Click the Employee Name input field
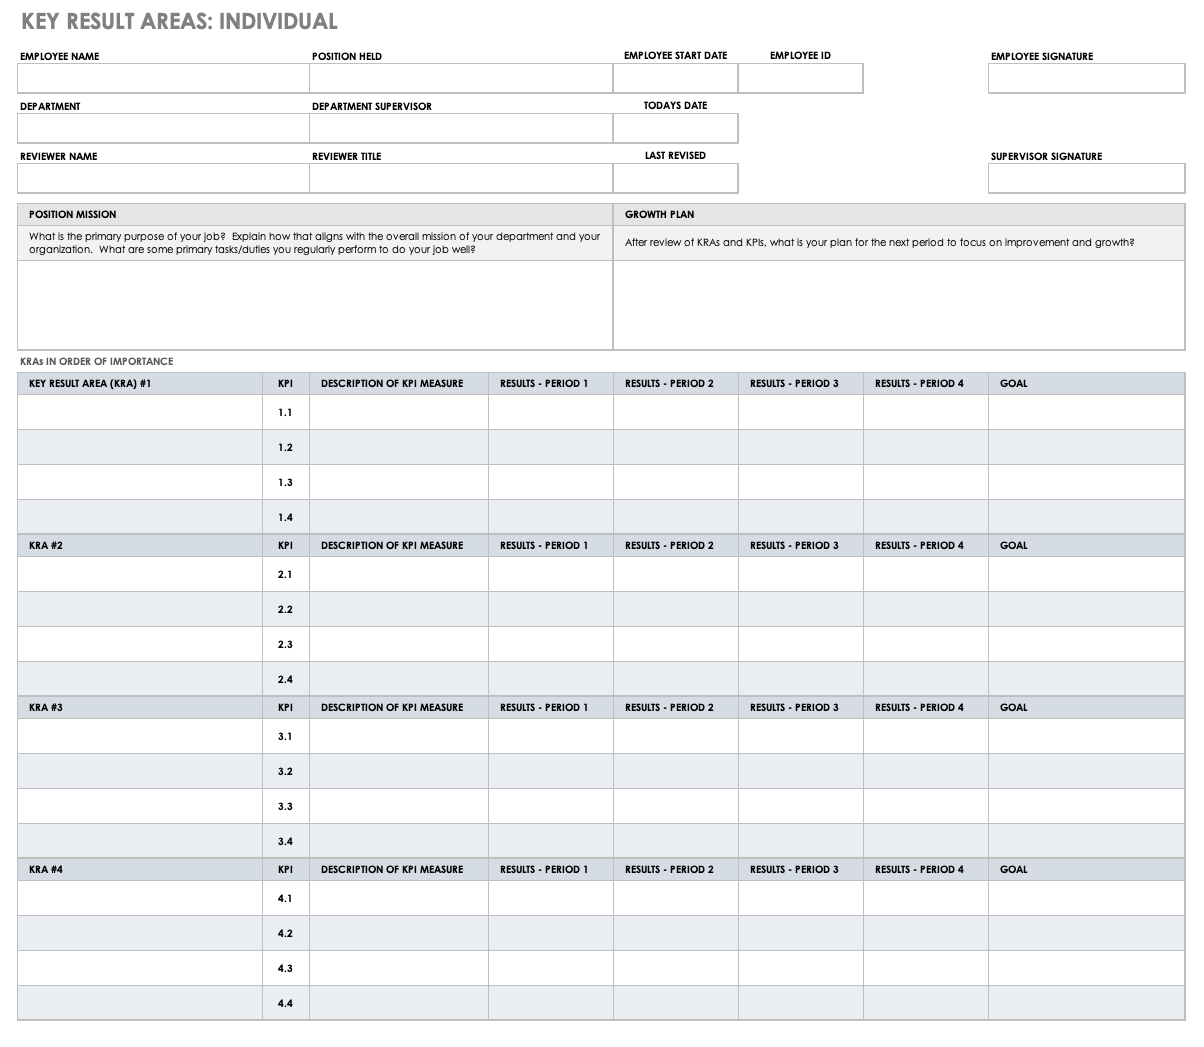 [163, 78]
